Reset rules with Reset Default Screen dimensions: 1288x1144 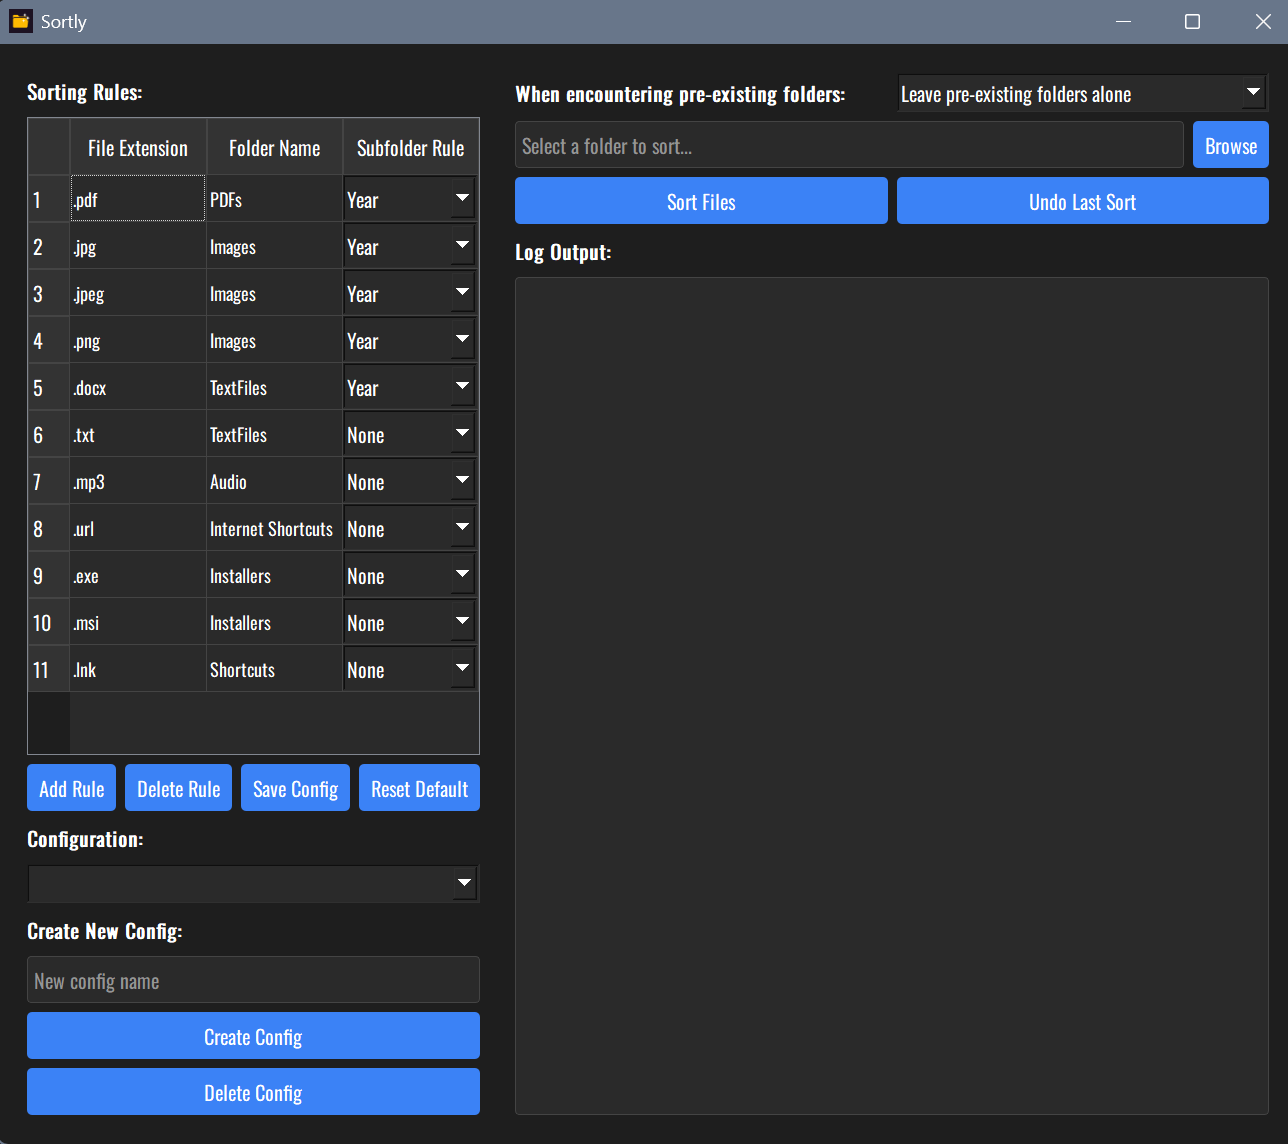[420, 788]
